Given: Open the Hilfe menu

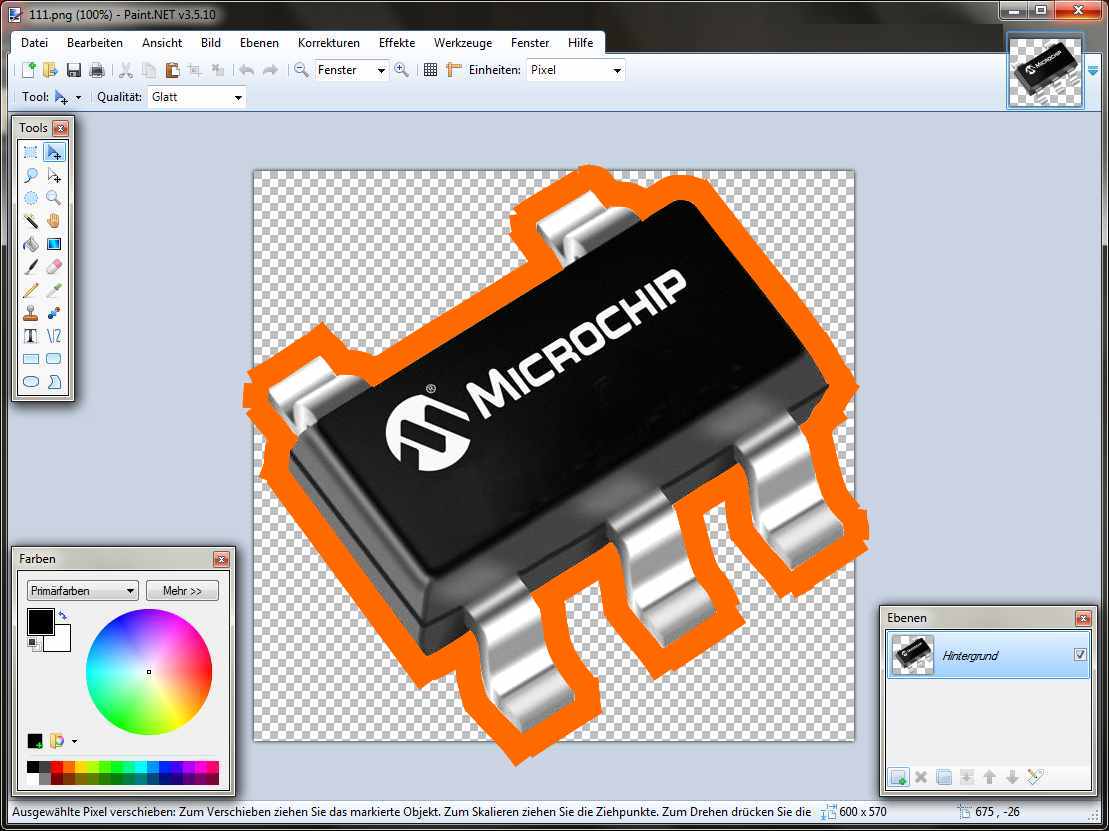Looking at the screenshot, I should [580, 42].
